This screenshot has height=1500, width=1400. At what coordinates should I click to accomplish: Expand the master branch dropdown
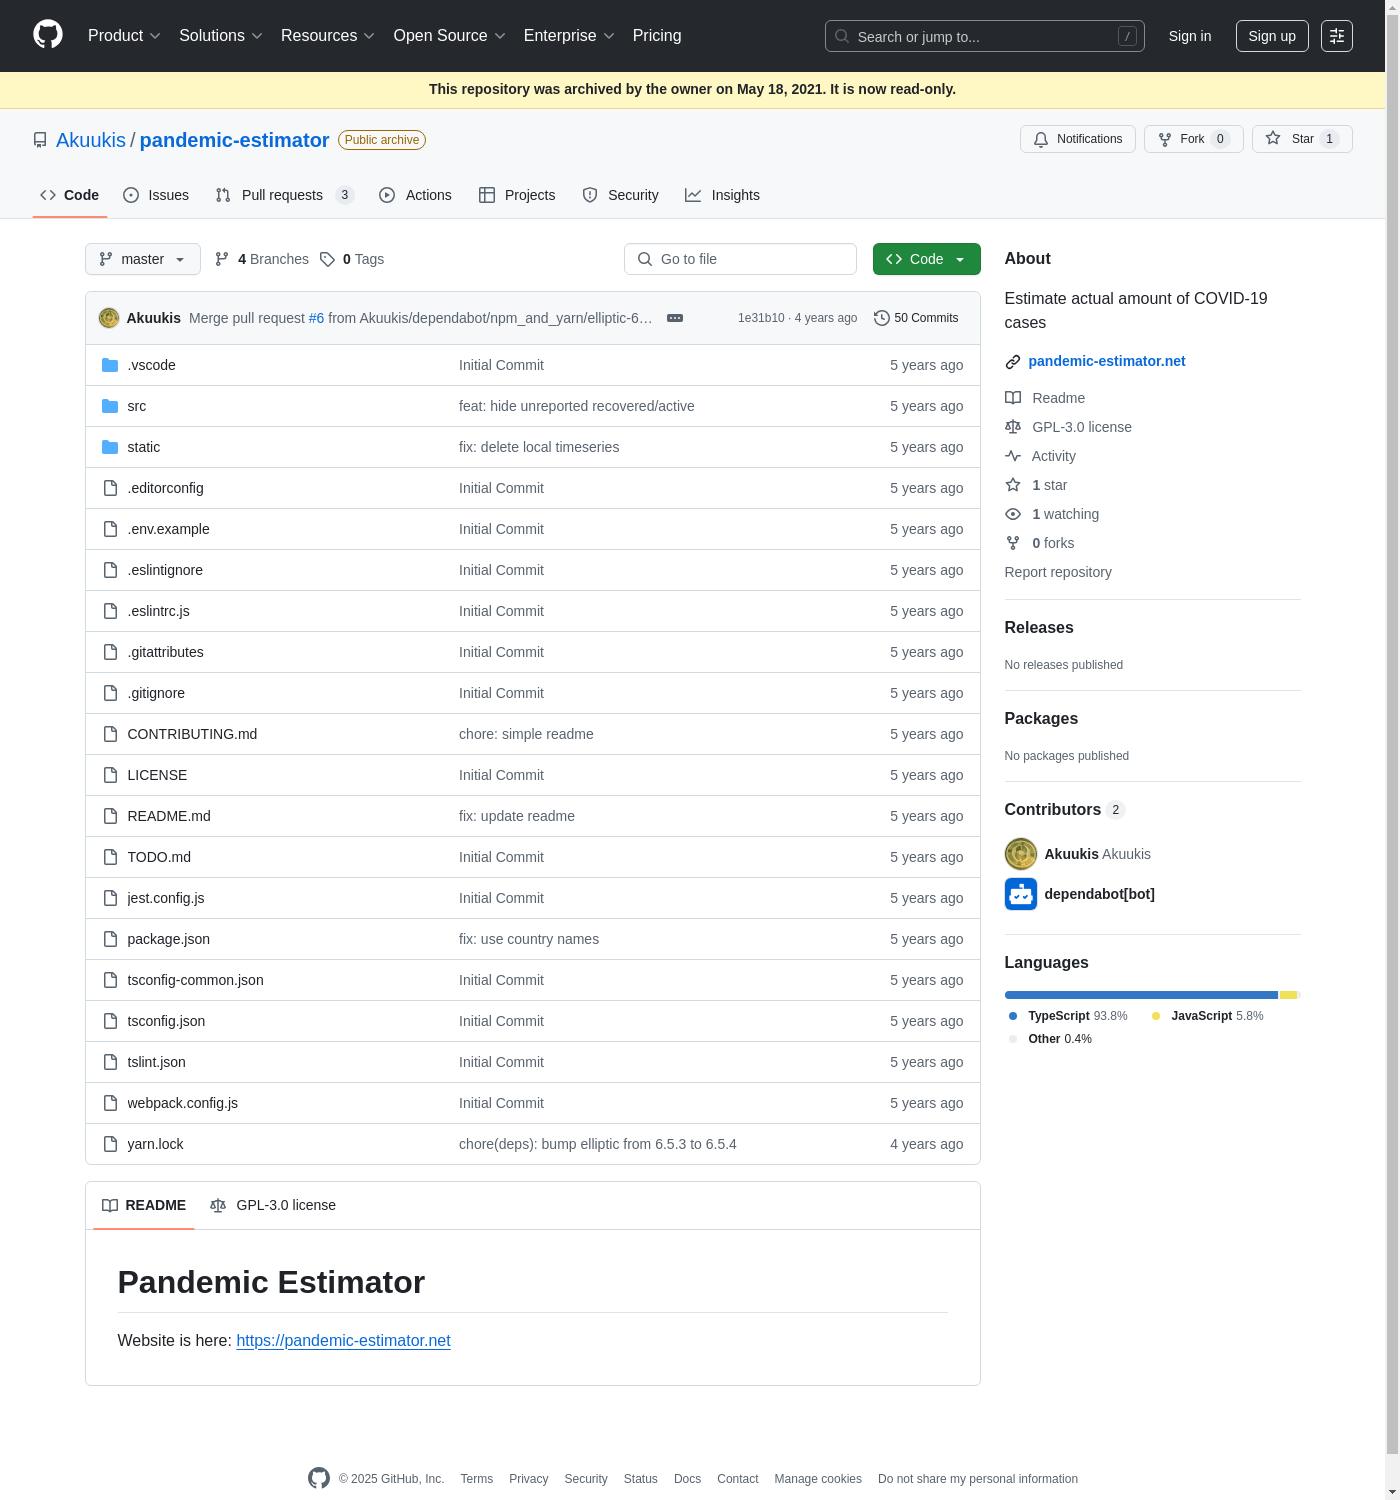coord(142,259)
